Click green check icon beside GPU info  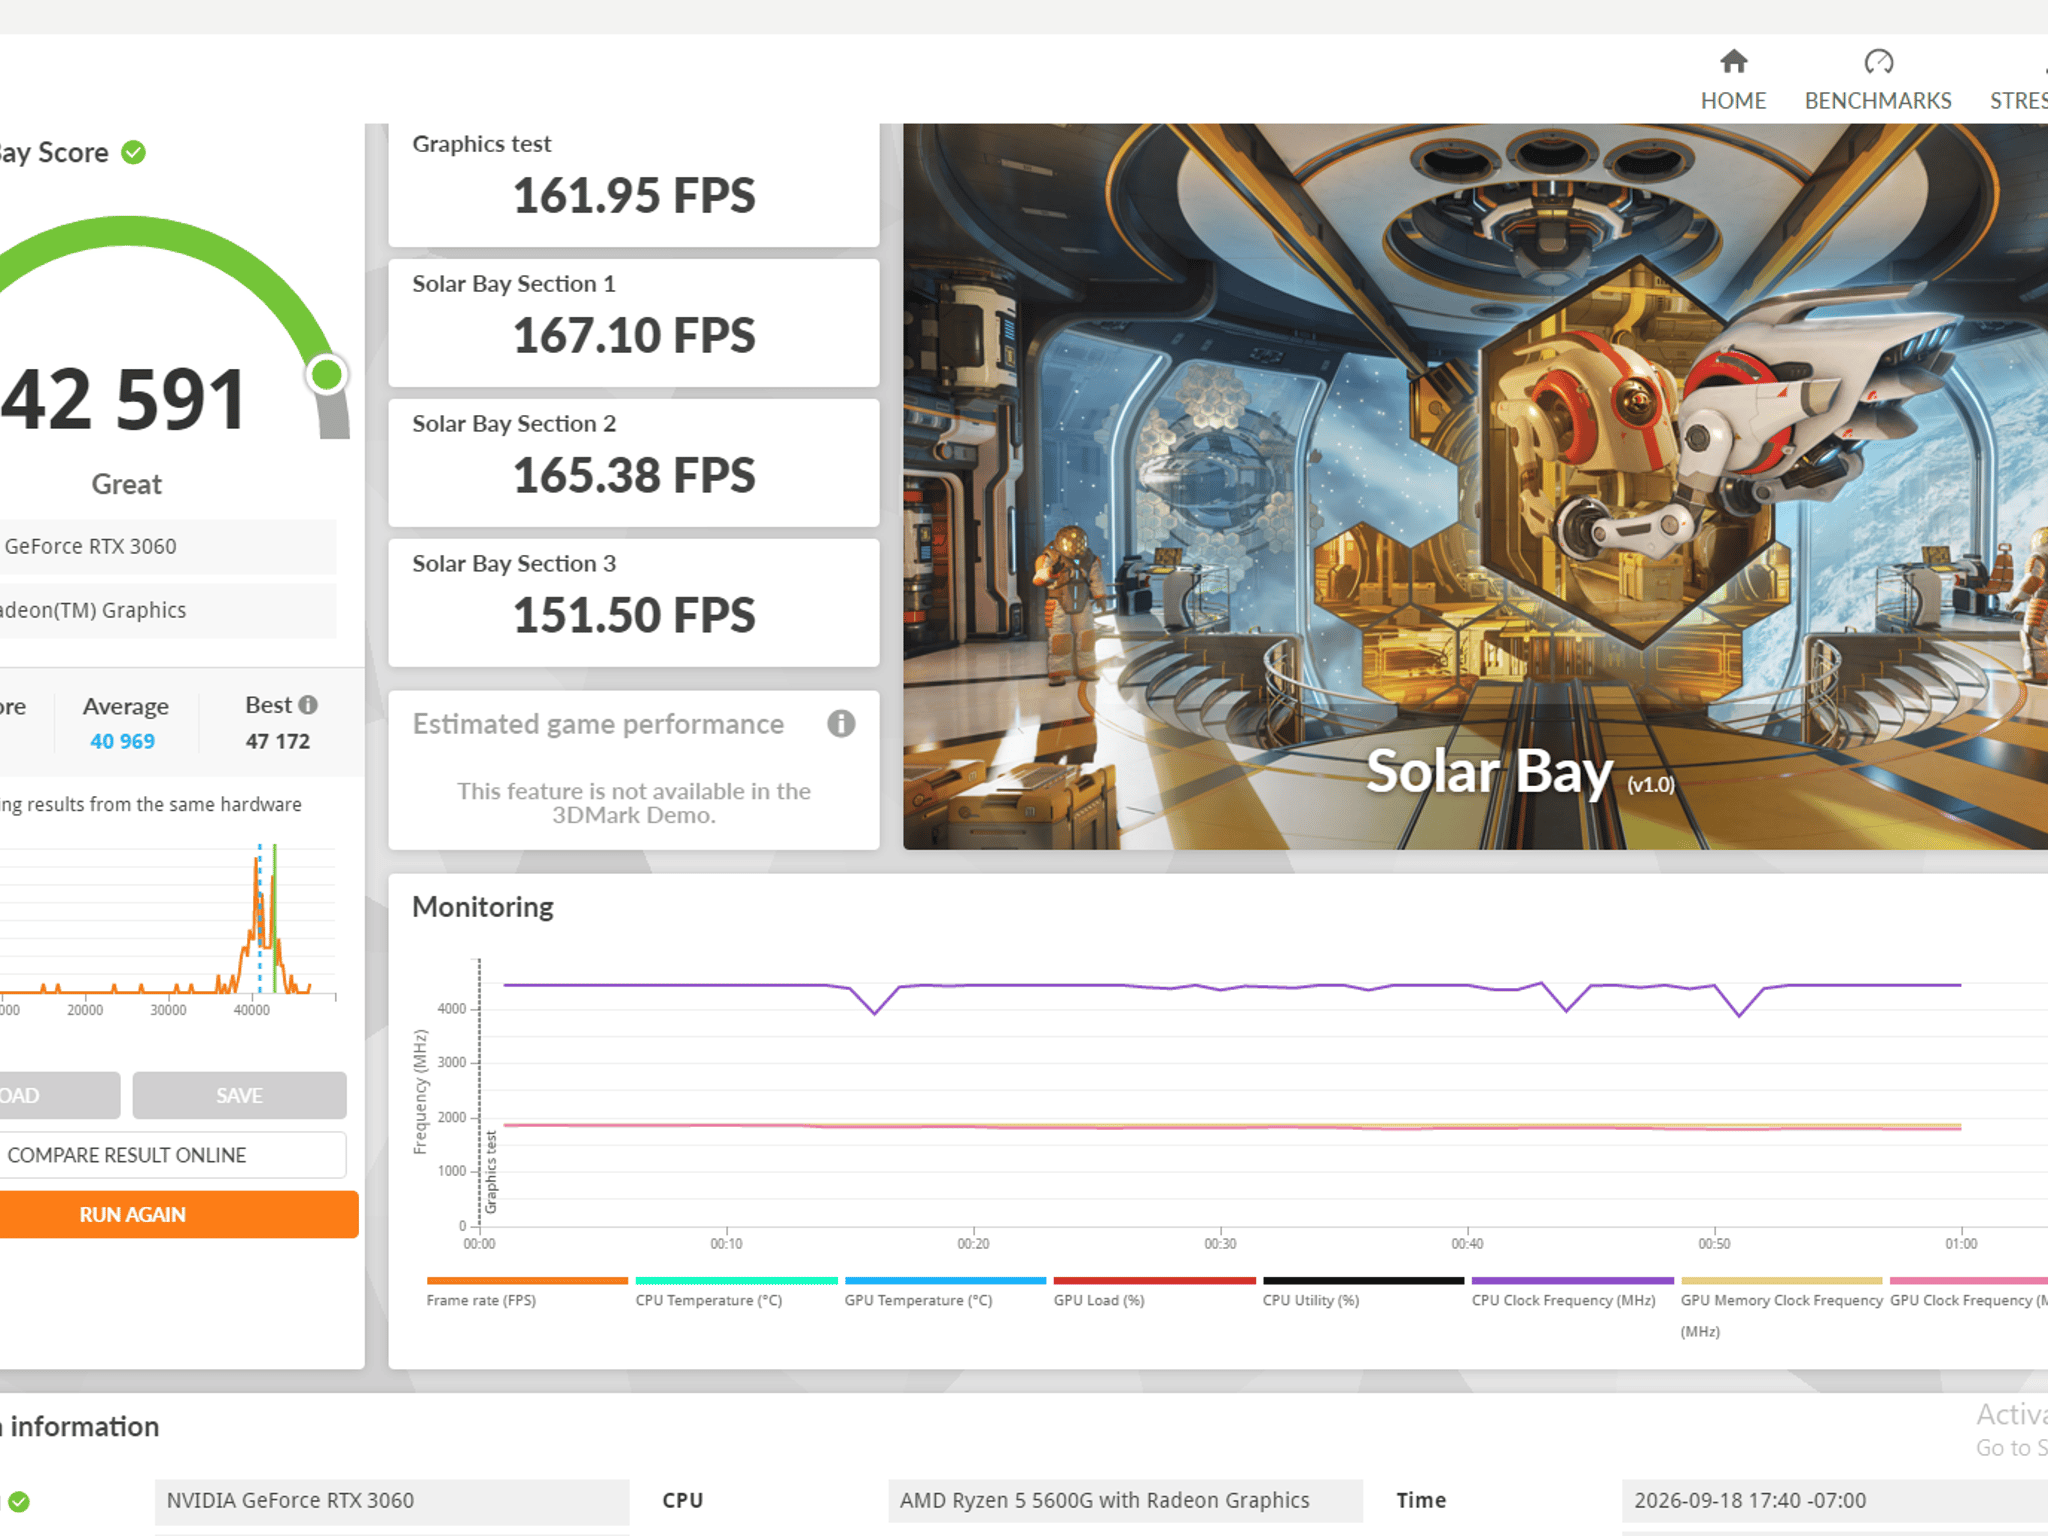pos(19,1501)
